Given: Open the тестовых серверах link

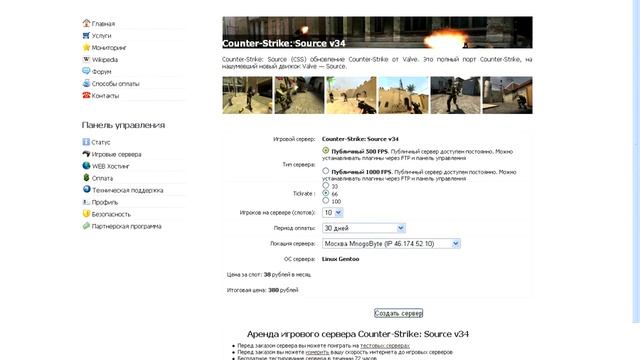Looking at the screenshot, I should pyautogui.click(x=385, y=346).
